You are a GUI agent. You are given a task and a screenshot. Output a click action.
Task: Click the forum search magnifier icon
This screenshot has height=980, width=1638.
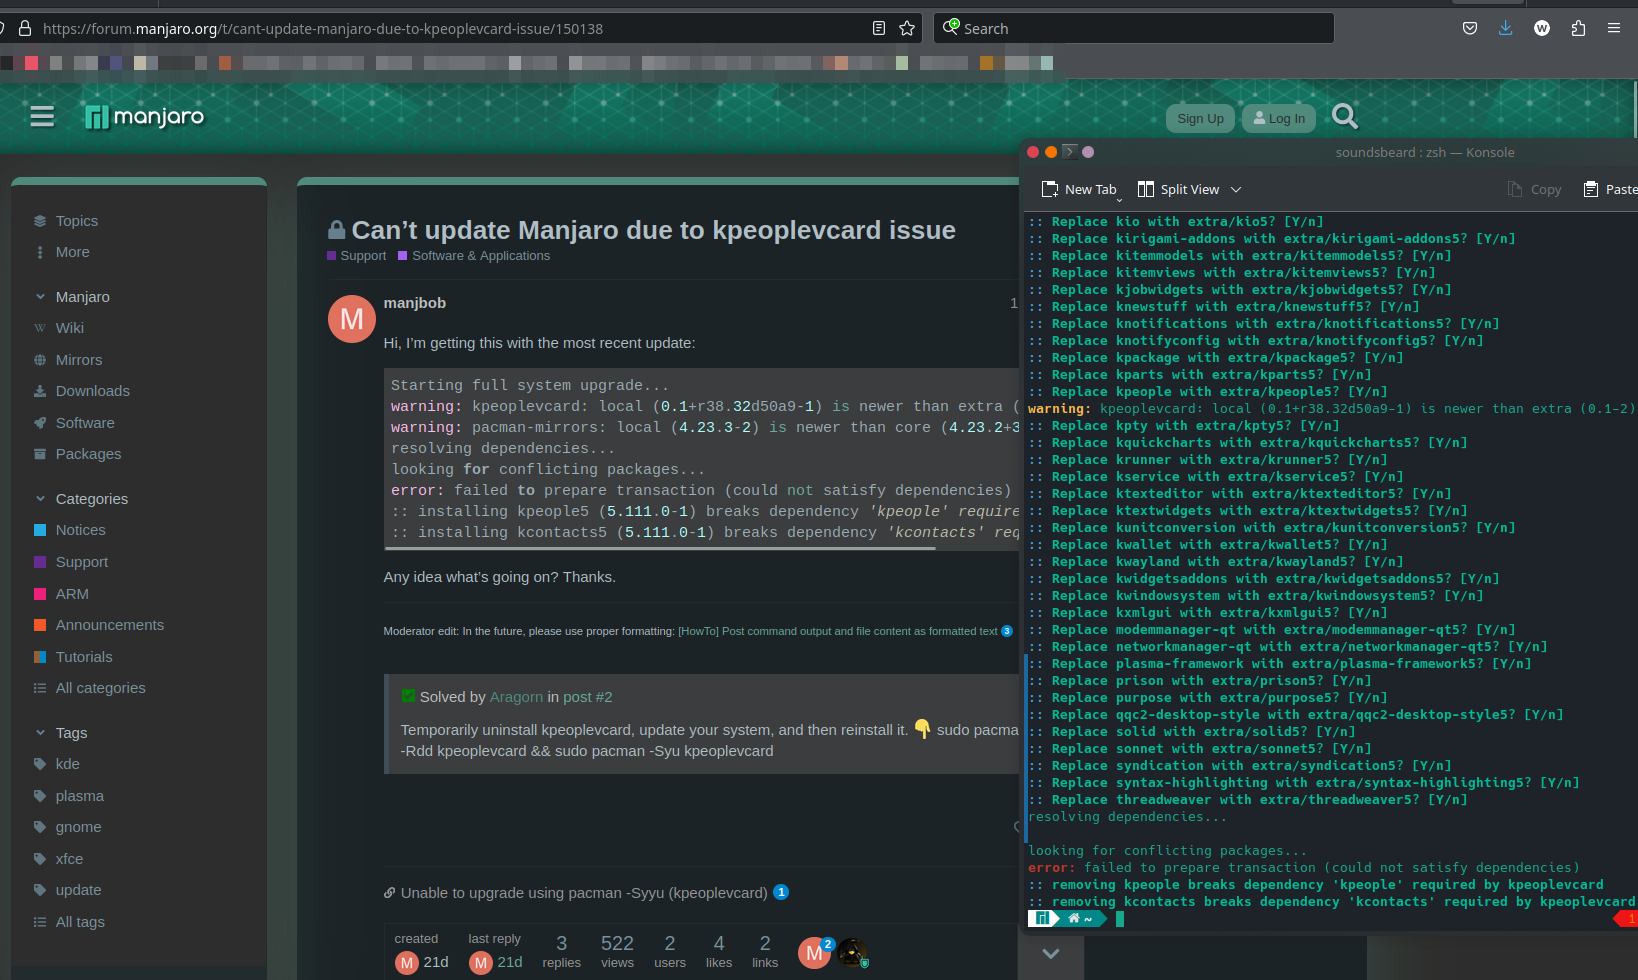pyautogui.click(x=1345, y=117)
